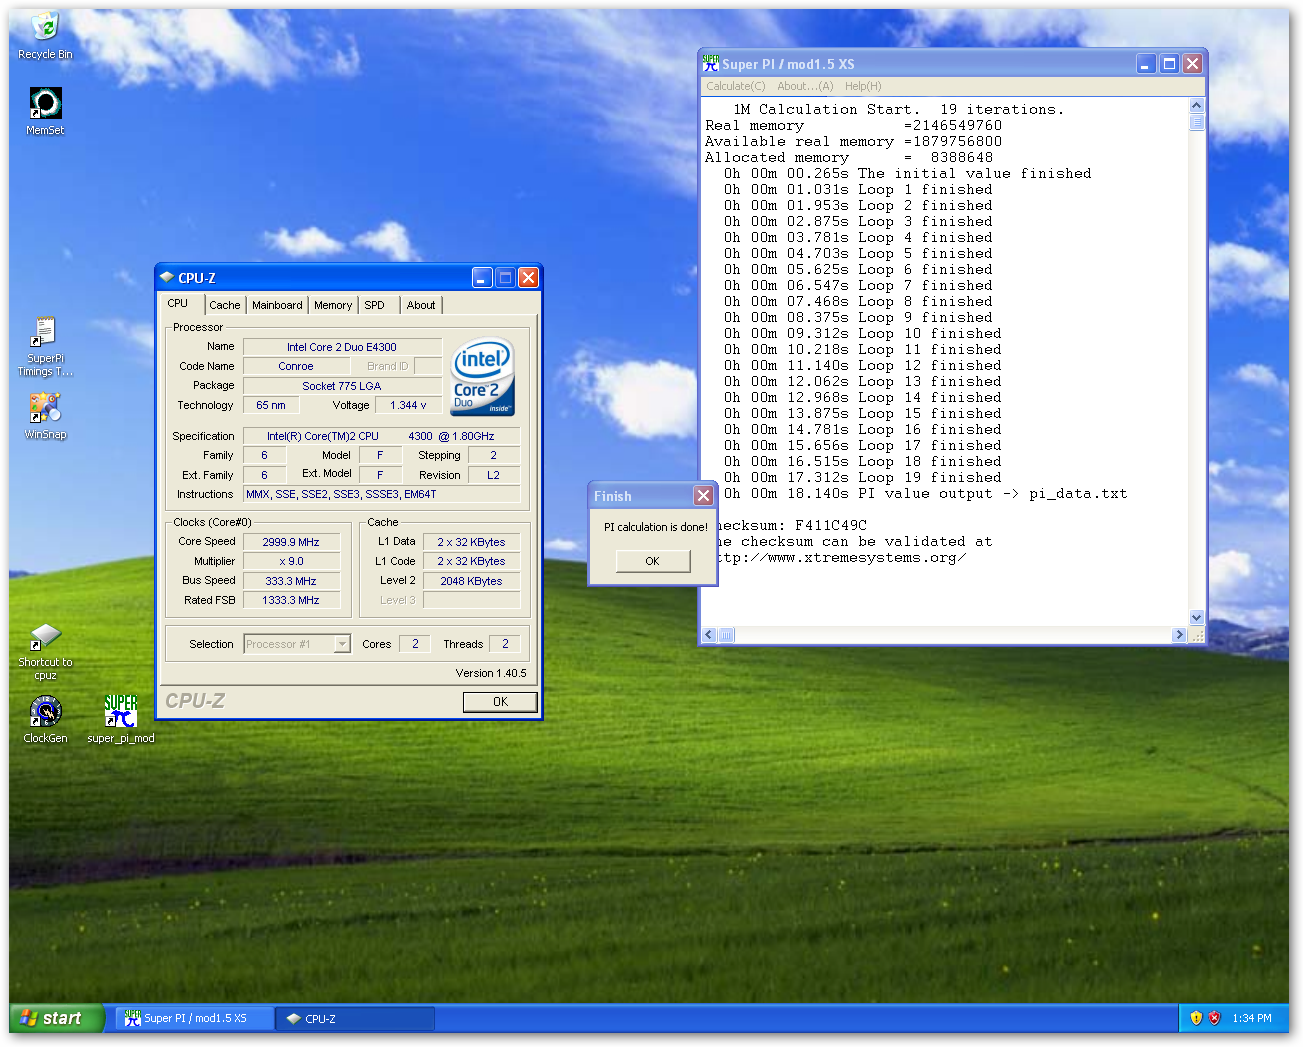1303x1047 pixels.
Task: Open the SuperPI Timings shortcut icon
Action: tap(45, 346)
